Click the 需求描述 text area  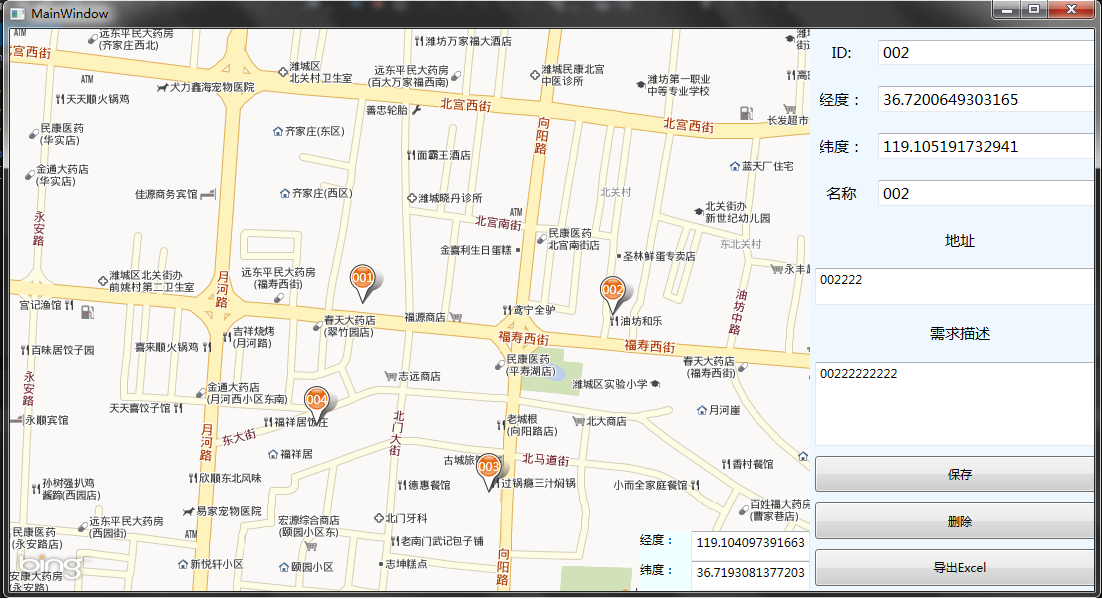pos(955,403)
